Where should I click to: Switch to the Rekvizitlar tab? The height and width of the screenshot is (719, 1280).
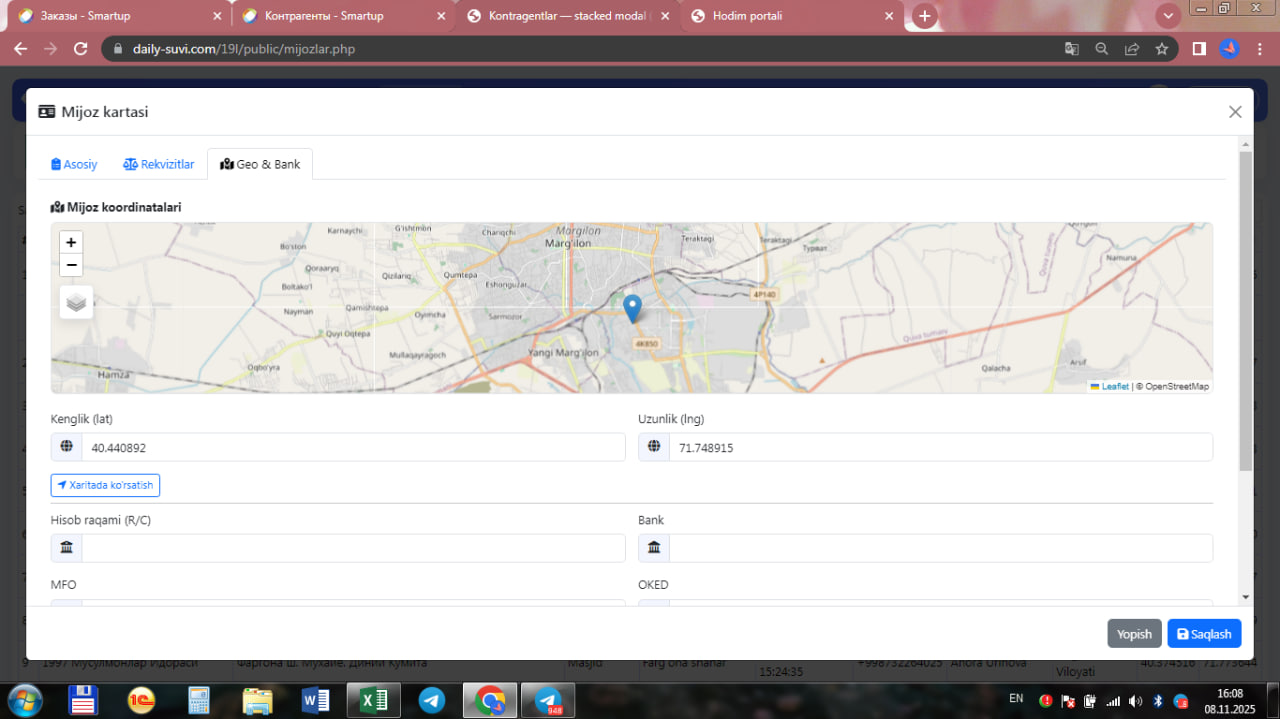(159, 164)
